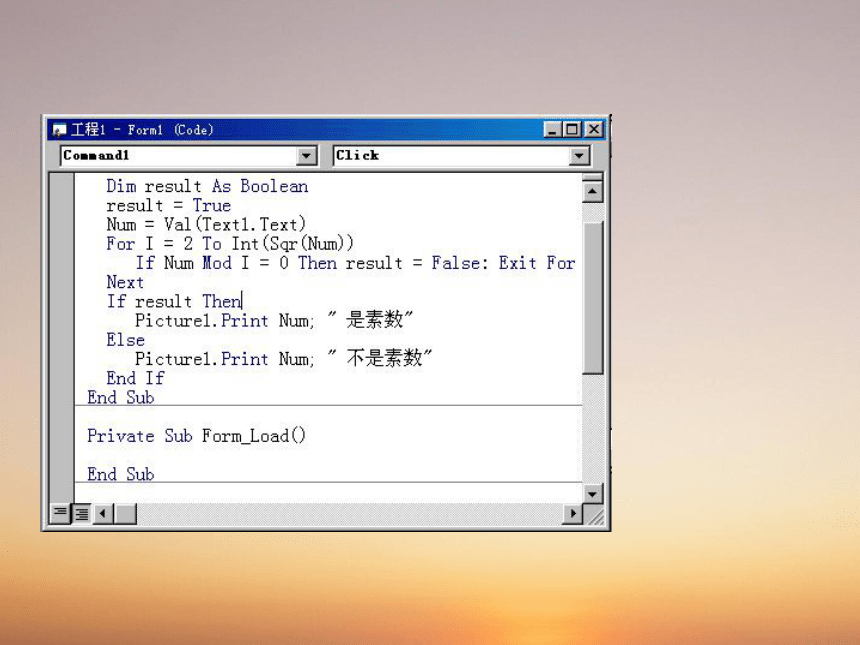
Task: Click the code window form icon in title bar
Action: pos(59,130)
